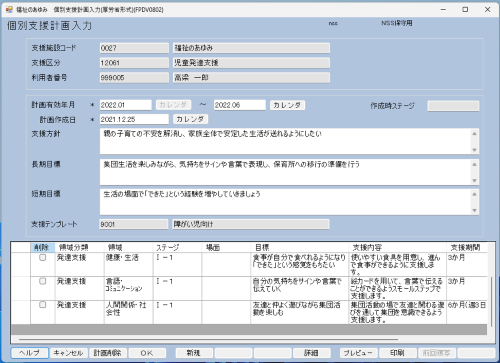Click the 支援テンプレート code field 9001
500x363 pixels.
click(134, 224)
